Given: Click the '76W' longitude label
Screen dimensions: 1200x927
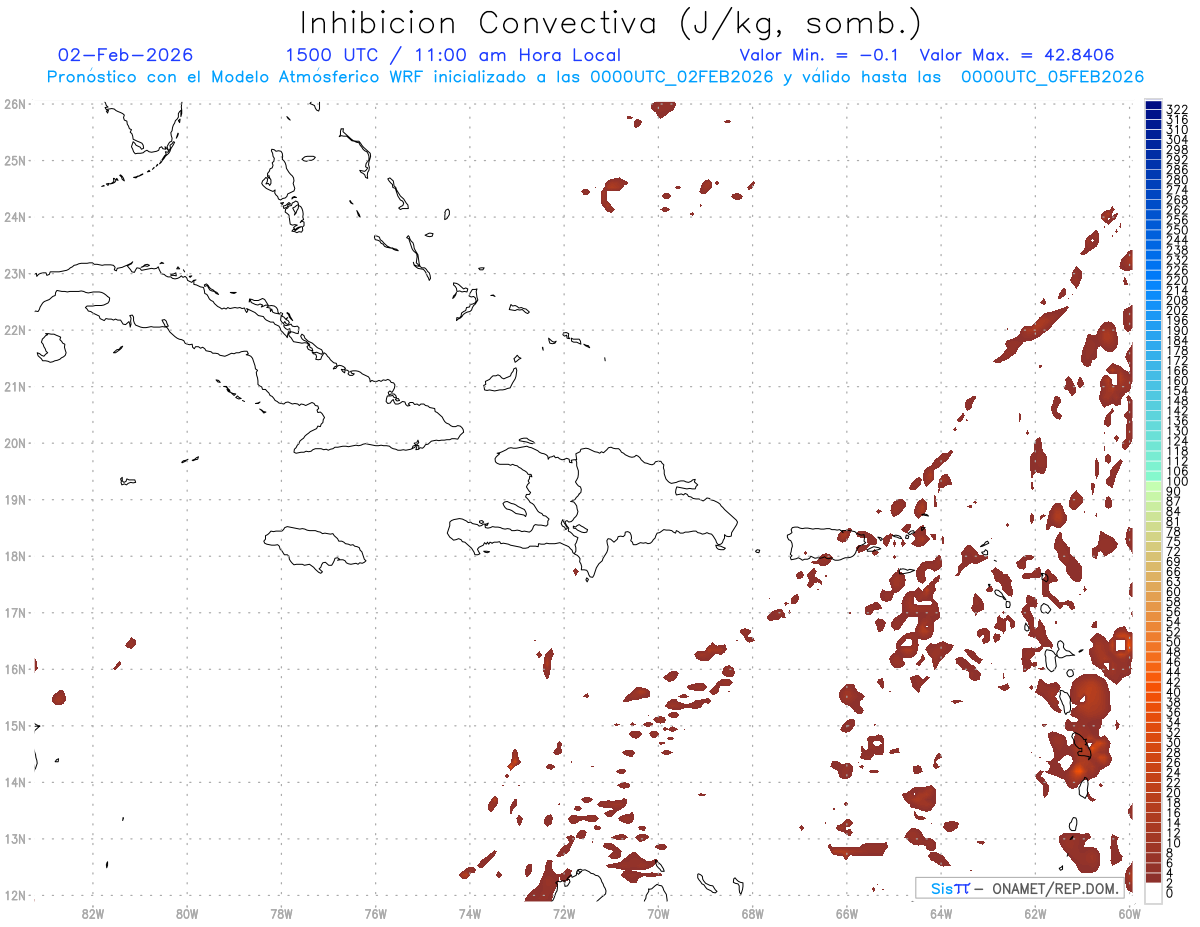Looking at the screenshot, I should click(375, 913).
